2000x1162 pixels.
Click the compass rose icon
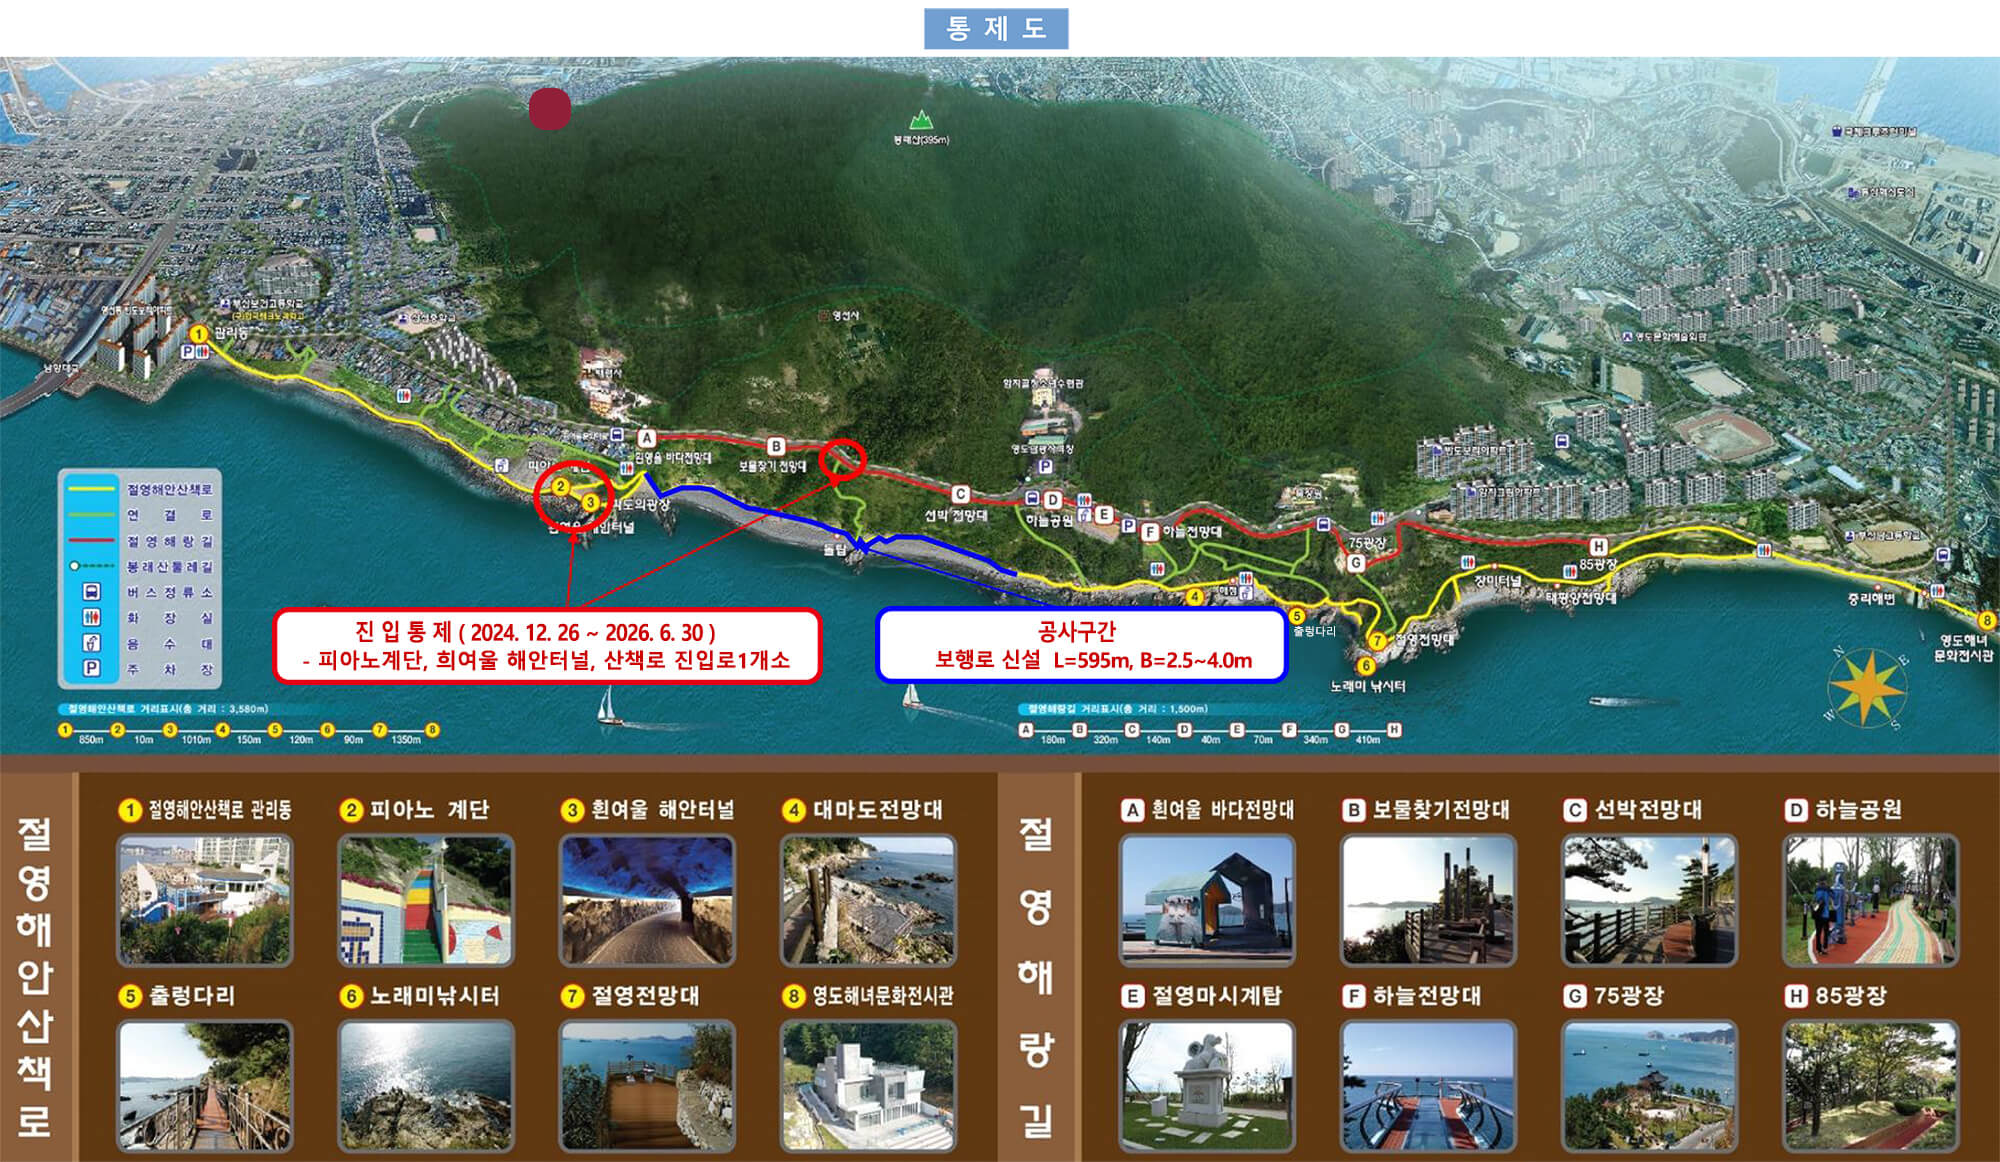tap(1865, 688)
